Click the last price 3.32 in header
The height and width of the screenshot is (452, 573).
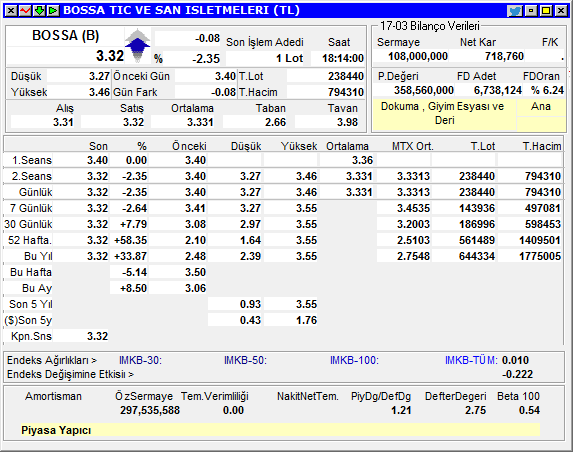pos(110,56)
